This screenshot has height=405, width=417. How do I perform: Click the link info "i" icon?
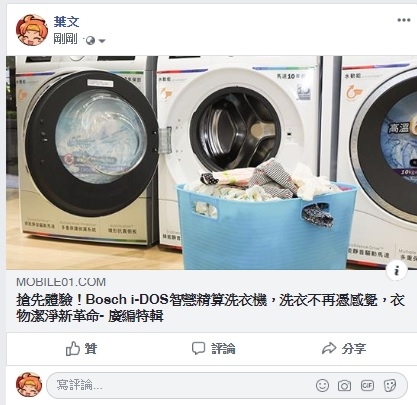397,270
